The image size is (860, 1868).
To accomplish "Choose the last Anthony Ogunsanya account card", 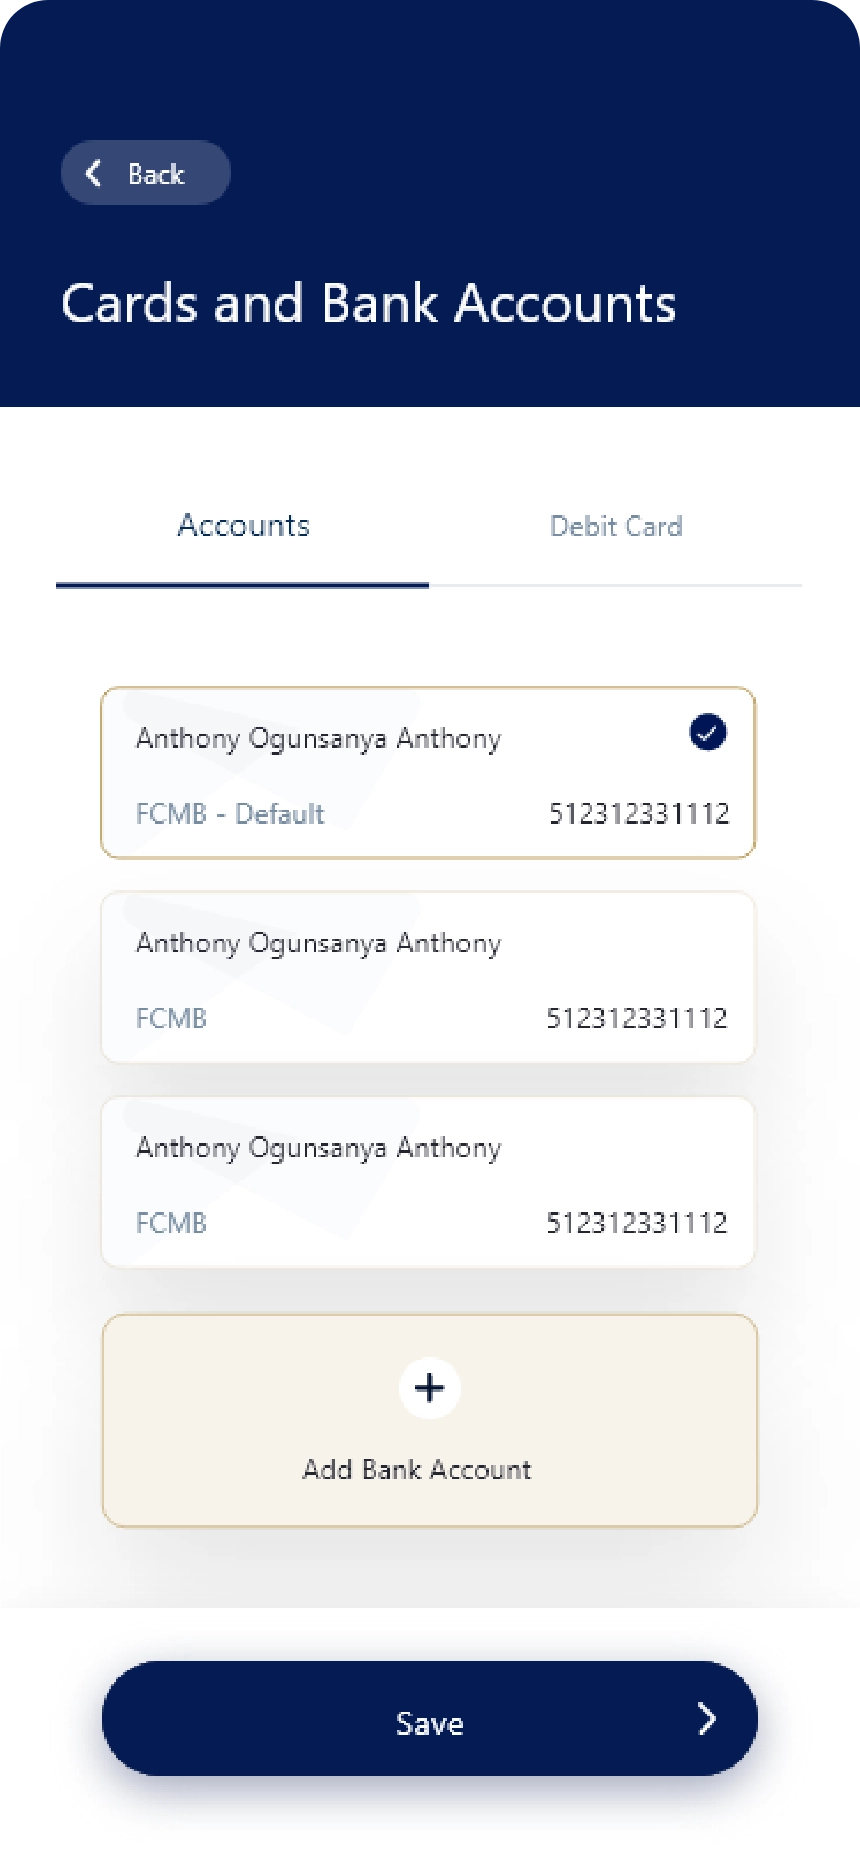I will tap(428, 1182).
